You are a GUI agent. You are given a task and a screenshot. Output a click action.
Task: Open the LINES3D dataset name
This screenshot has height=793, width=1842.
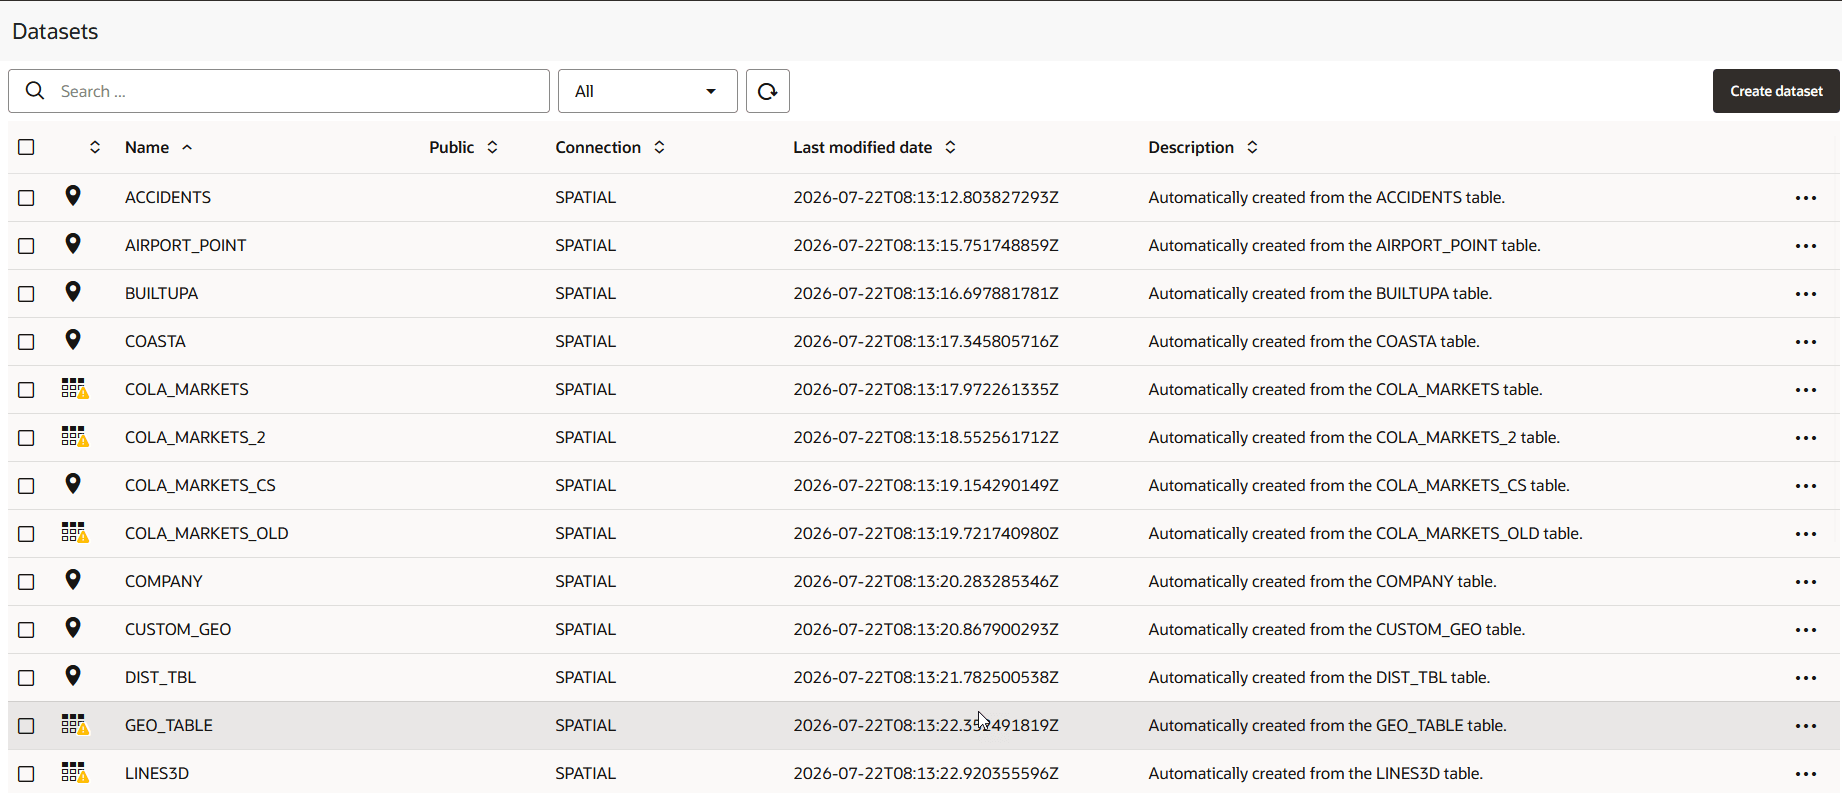(x=157, y=773)
